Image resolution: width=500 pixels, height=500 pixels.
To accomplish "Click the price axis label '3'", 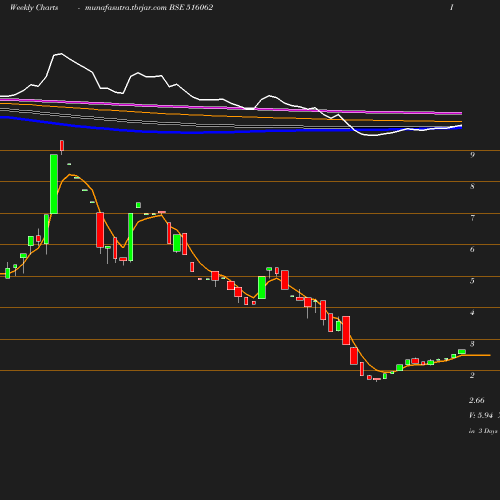I will coord(472,344).
